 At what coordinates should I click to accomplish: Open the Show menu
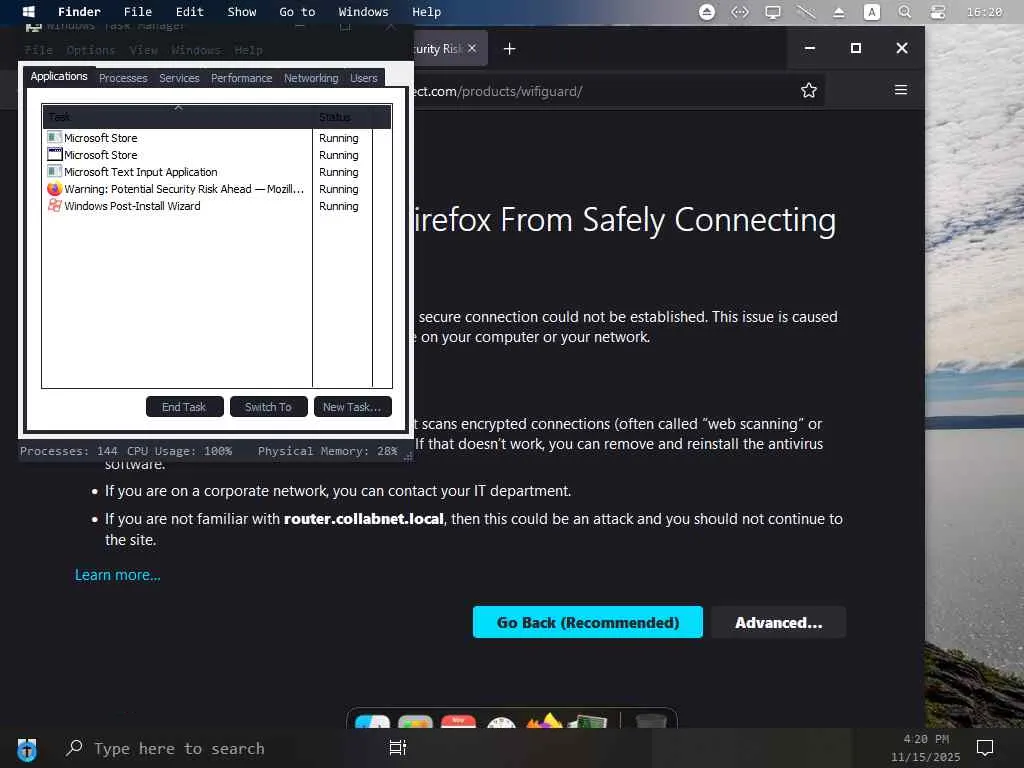(x=242, y=12)
